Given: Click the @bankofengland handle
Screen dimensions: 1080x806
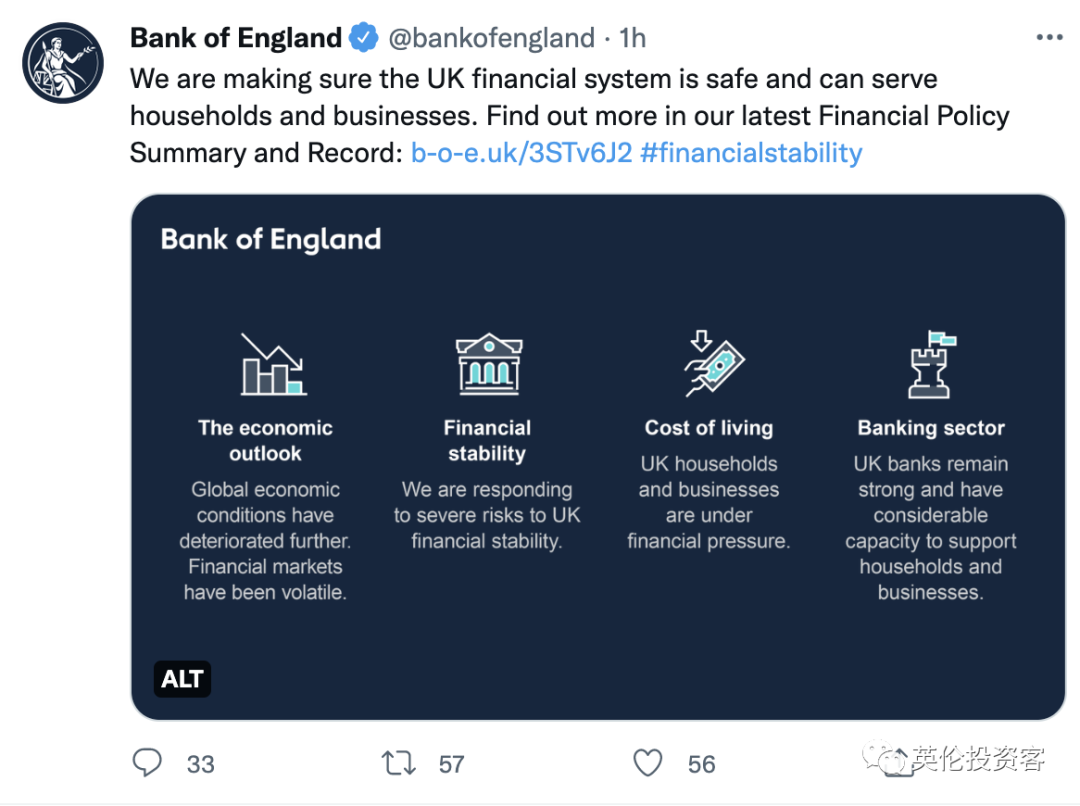Looking at the screenshot, I should click(x=491, y=38).
